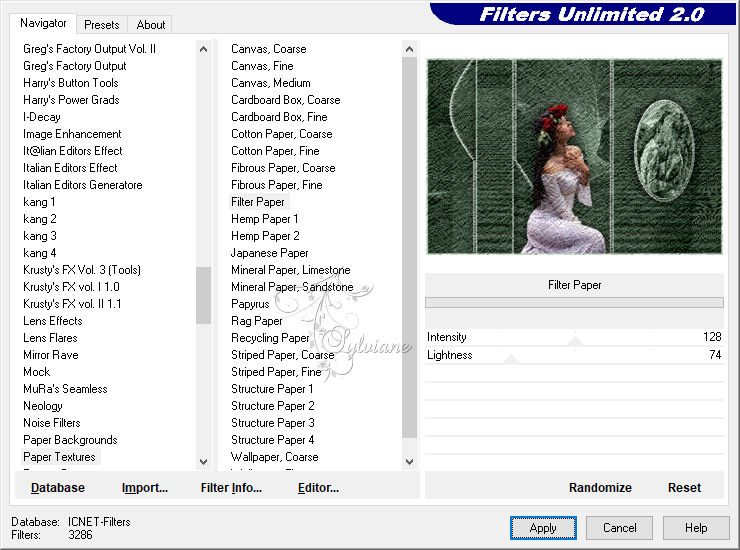
Task: Open the Database menu button
Action: coord(58,488)
